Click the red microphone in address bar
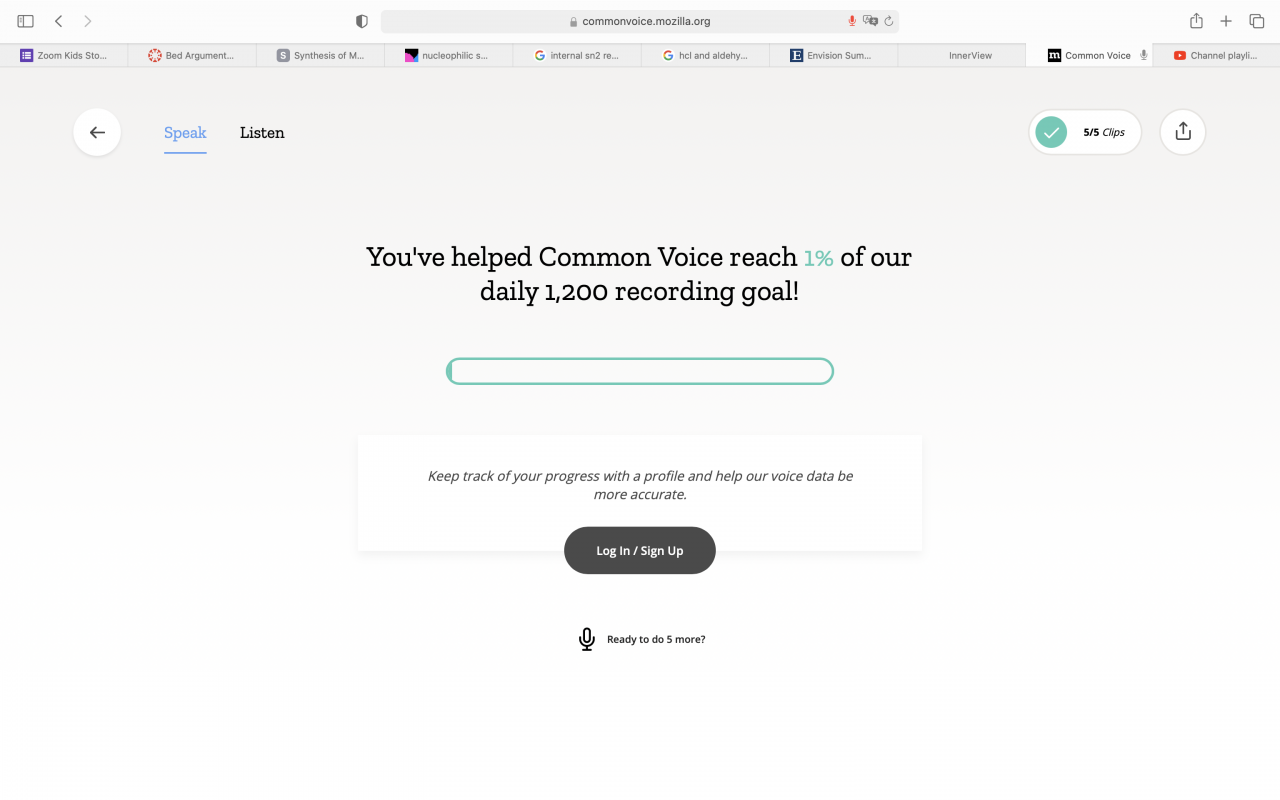The width and height of the screenshot is (1280, 800). click(852, 21)
